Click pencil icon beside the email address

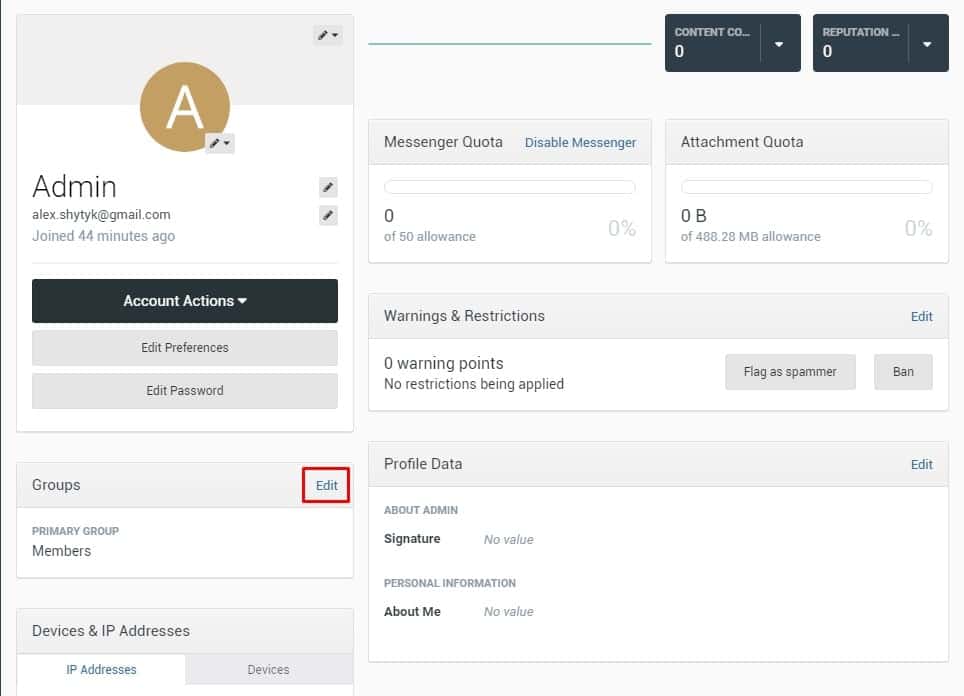point(328,215)
